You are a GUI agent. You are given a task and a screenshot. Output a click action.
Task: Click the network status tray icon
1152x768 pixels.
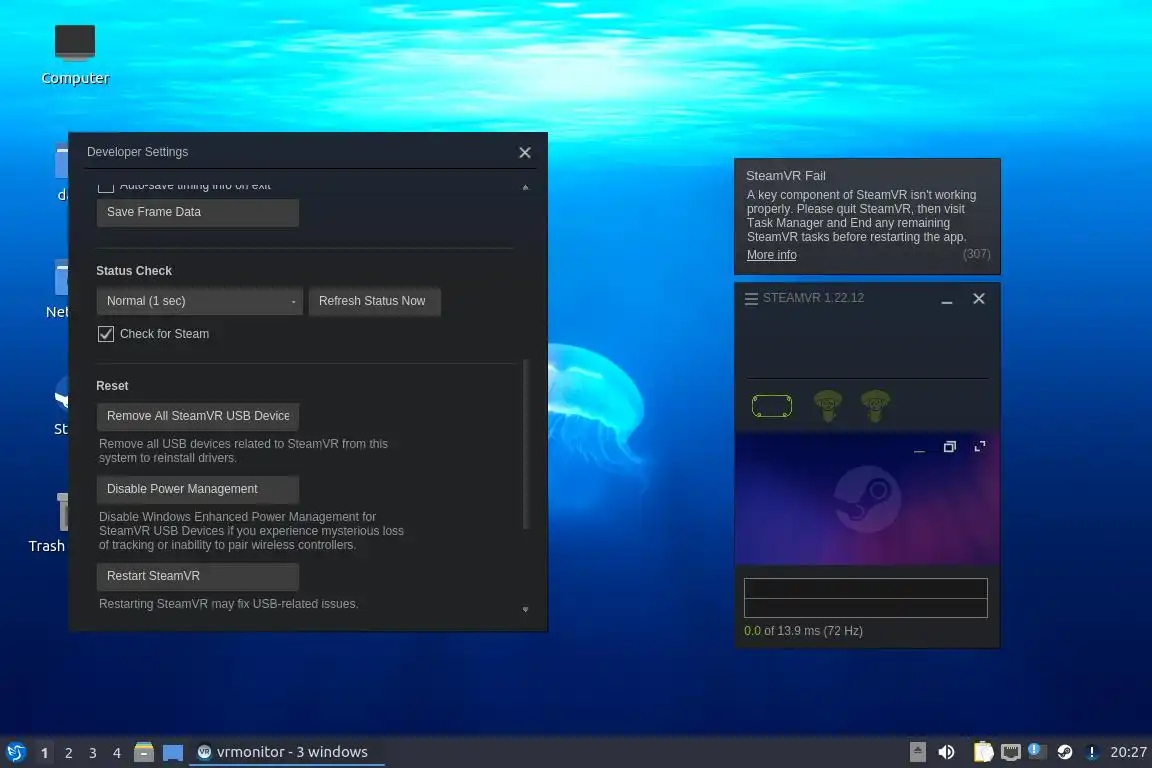(x=1011, y=752)
